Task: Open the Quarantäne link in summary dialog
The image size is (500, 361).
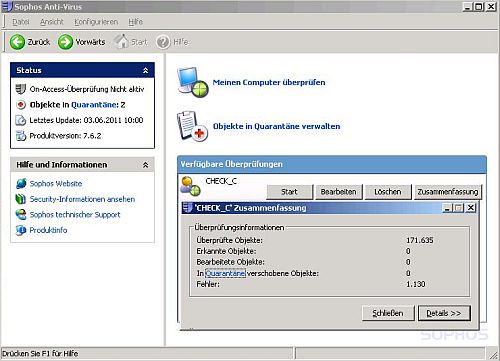Action: [225, 273]
